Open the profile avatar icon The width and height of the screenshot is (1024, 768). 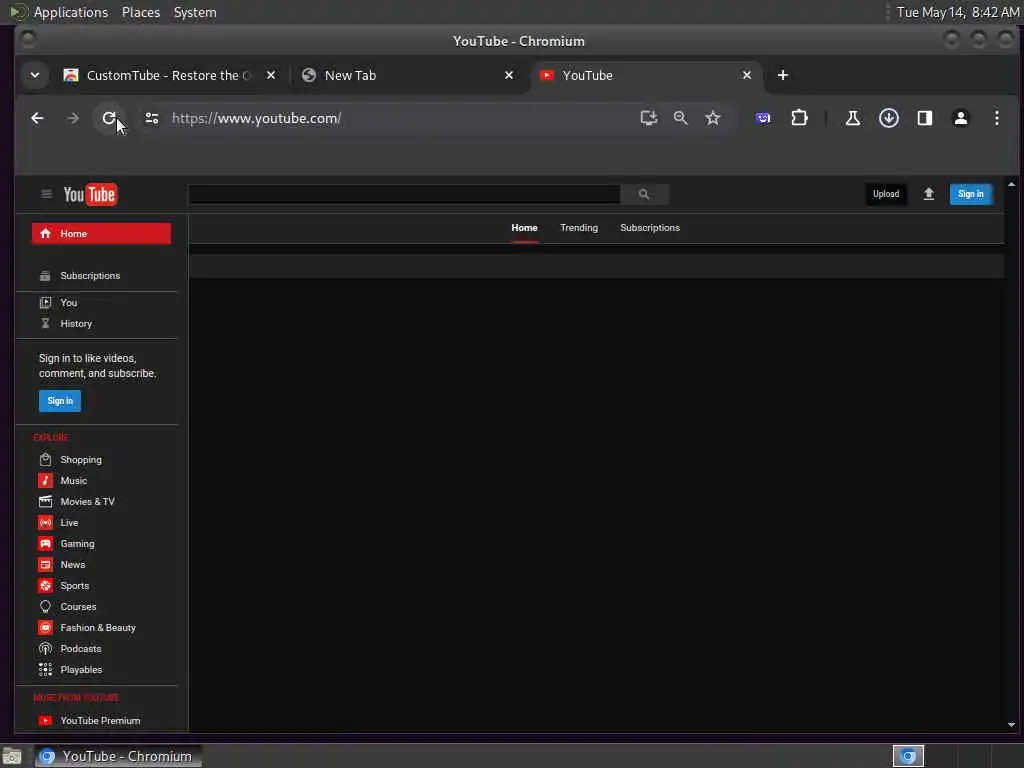[x=961, y=118]
